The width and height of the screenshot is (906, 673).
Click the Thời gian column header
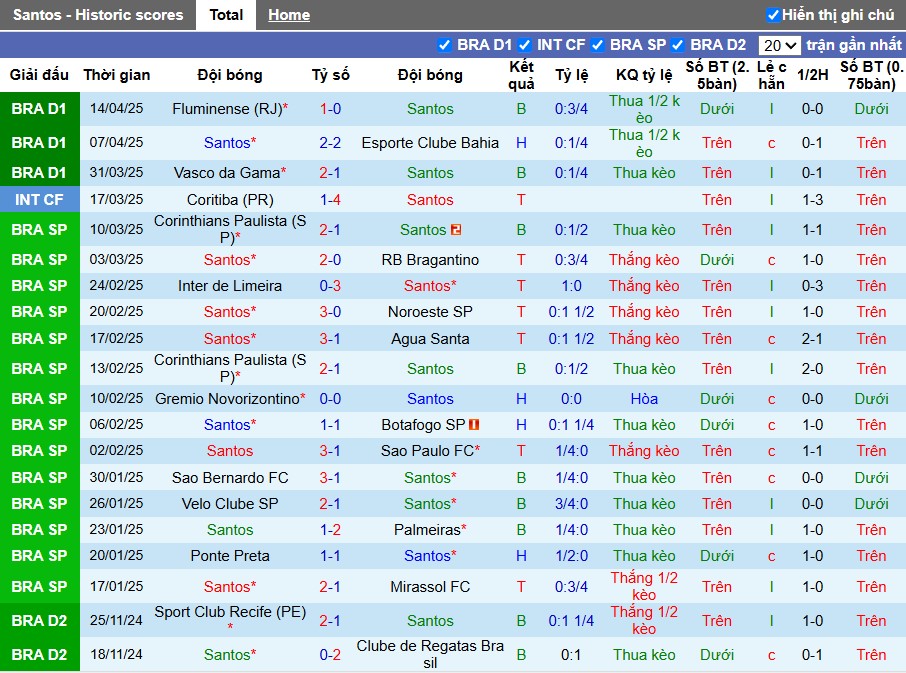pos(117,75)
